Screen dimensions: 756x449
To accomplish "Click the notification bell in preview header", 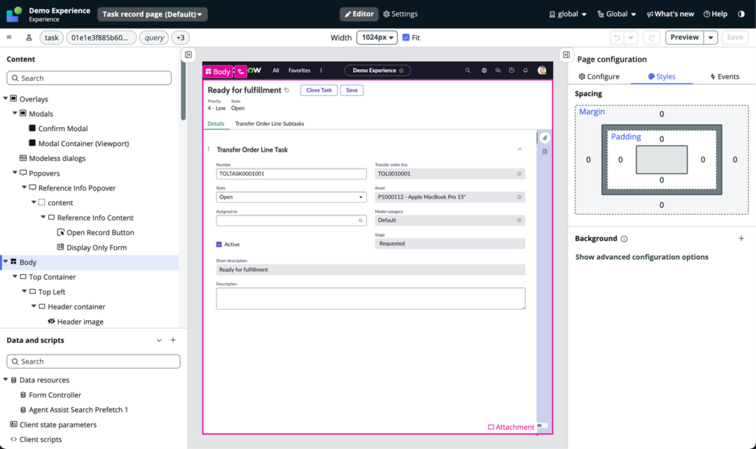I will point(525,70).
